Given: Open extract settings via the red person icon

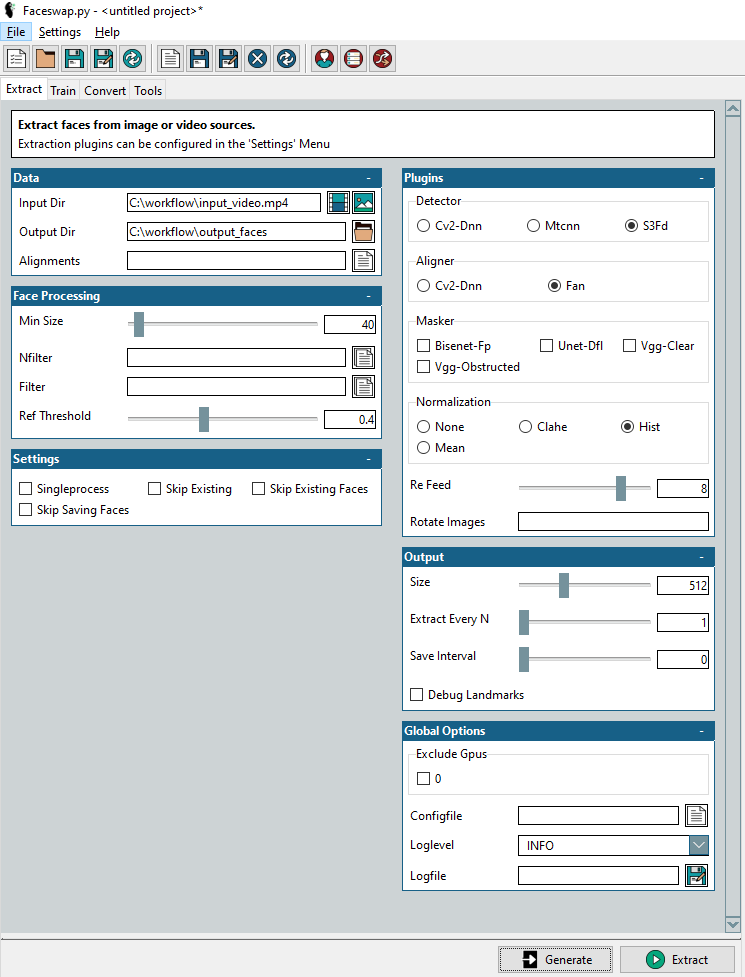Looking at the screenshot, I should click(x=324, y=59).
